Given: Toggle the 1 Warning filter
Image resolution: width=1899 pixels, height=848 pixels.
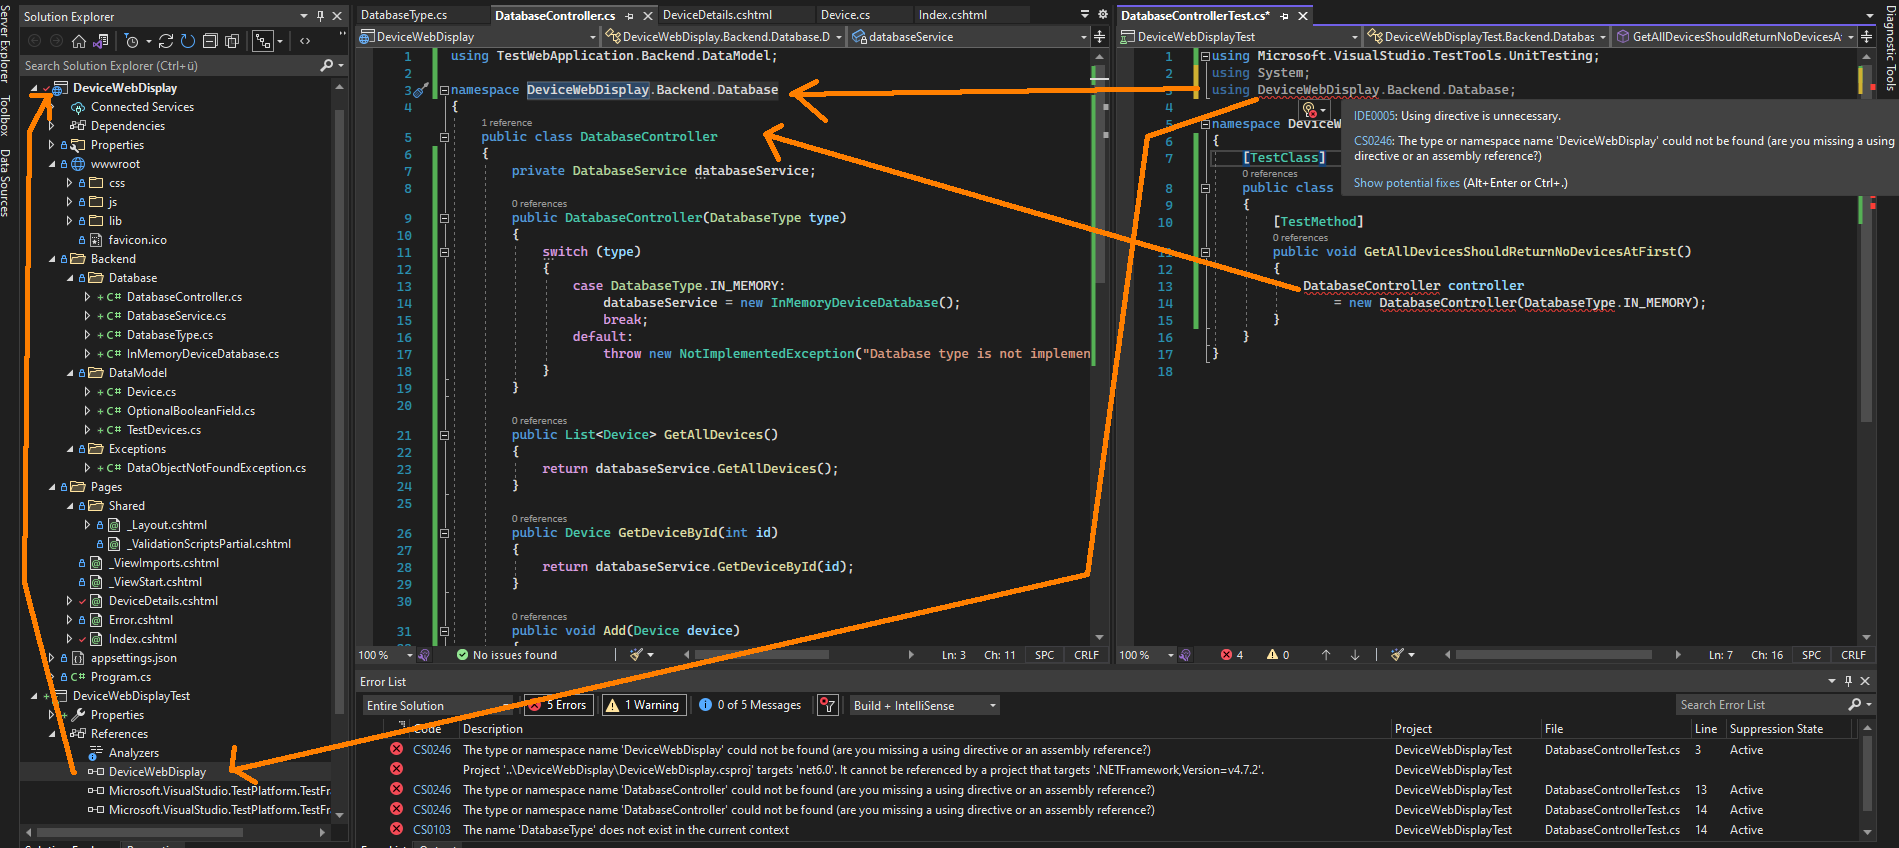Looking at the screenshot, I should click(x=643, y=705).
